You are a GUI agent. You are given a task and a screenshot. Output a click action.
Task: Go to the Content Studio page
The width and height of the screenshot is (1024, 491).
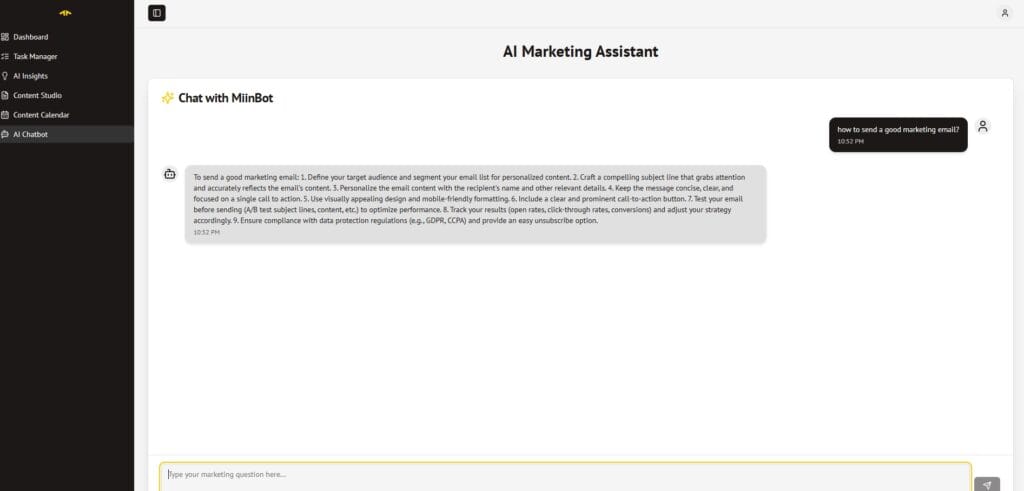pyautogui.click(x=37, y=95)
